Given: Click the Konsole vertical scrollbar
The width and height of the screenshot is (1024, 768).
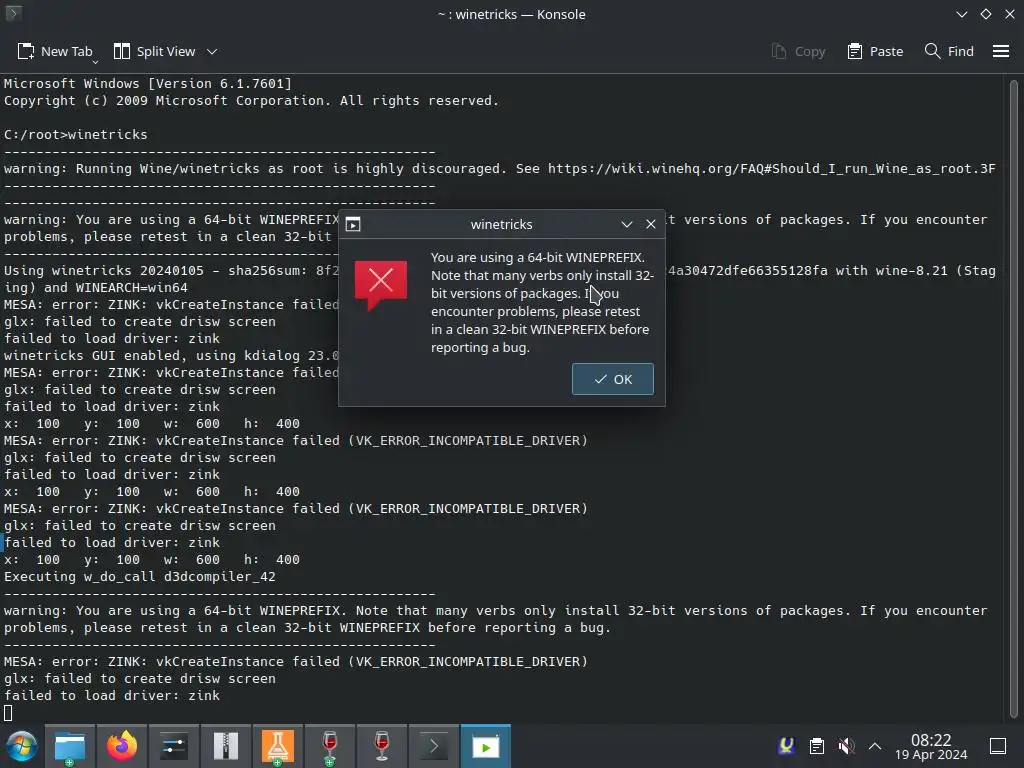Looking at the screenshot, I should (1013, 398).
